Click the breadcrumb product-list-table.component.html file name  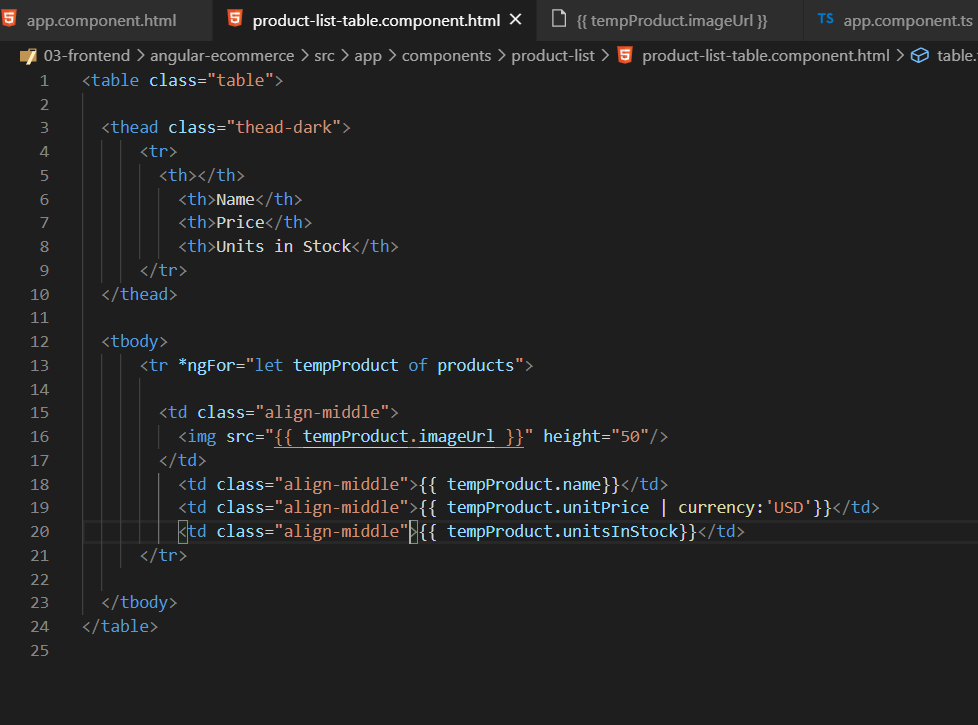pos(765,56)
